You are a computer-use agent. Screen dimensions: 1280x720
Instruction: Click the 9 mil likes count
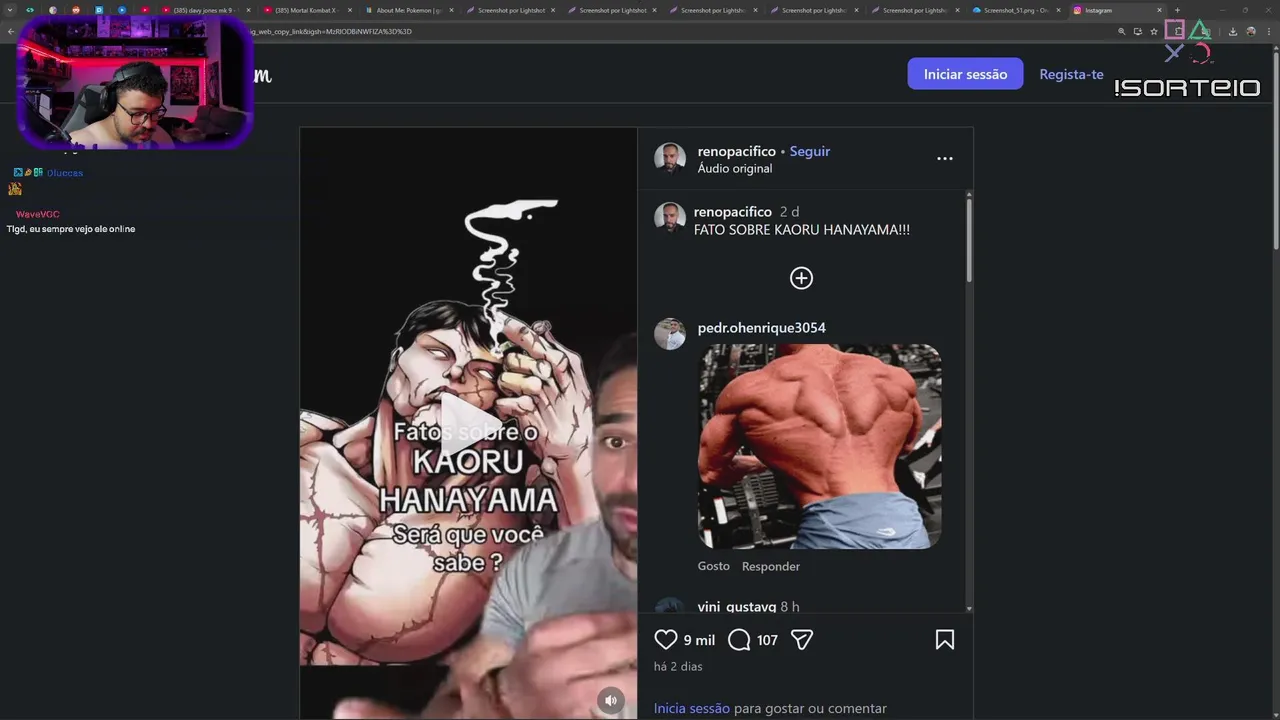(x=699, y=640)
